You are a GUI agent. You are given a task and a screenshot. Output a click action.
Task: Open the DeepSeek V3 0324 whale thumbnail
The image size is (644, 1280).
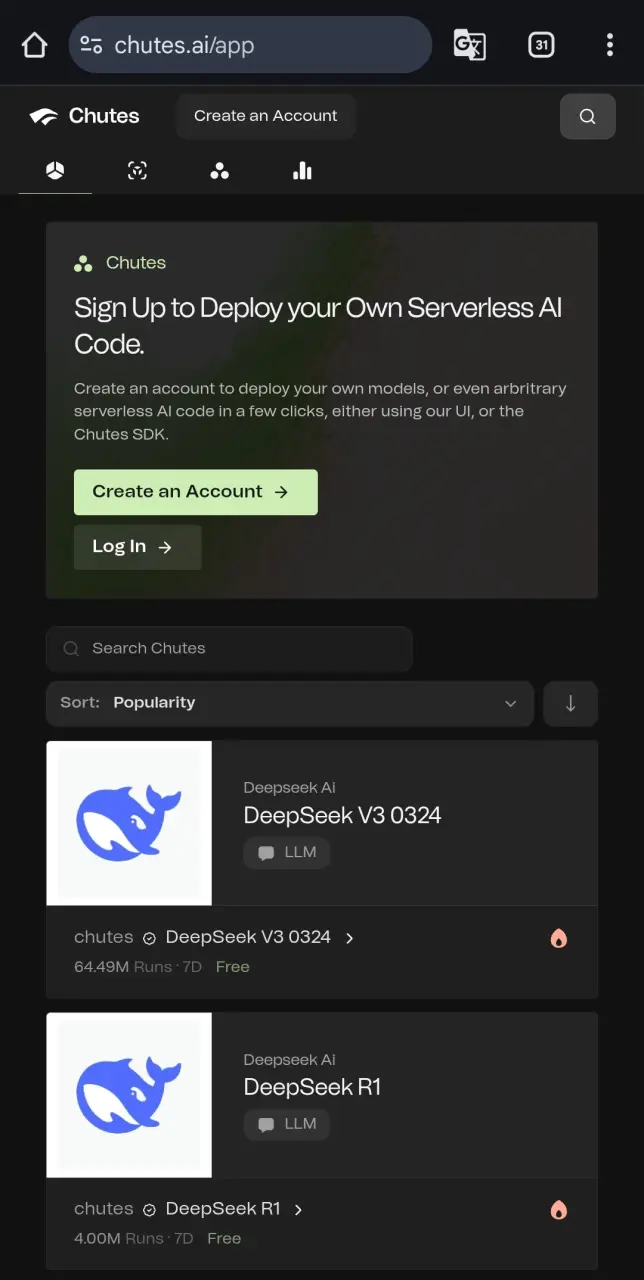(x=129, y=823)
